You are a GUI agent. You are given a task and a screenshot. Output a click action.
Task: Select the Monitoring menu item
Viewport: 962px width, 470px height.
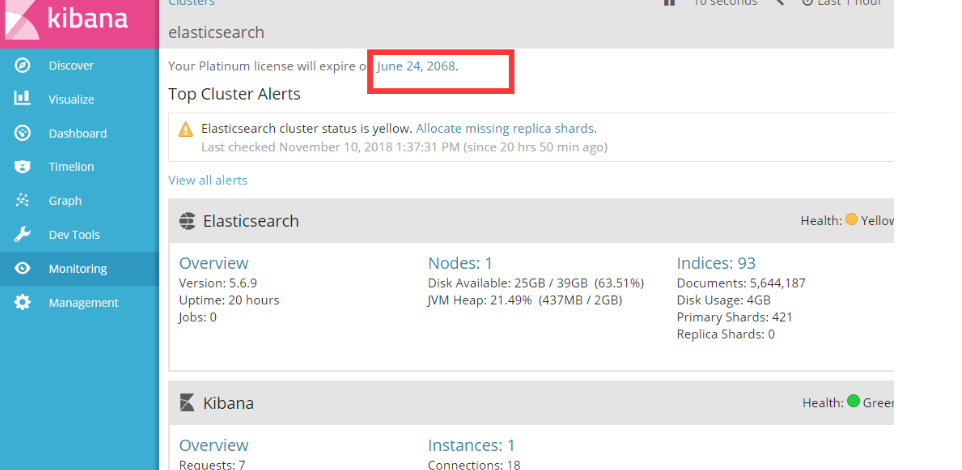pyautogui.click(x=79, y=269)
